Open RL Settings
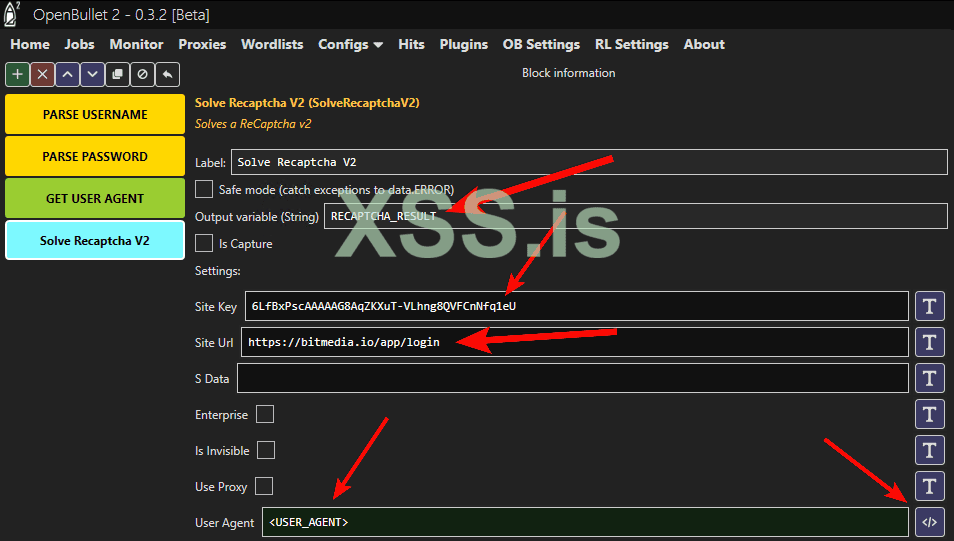The width and height of the screenshot is (954, 541). click(x=632, y=44)
